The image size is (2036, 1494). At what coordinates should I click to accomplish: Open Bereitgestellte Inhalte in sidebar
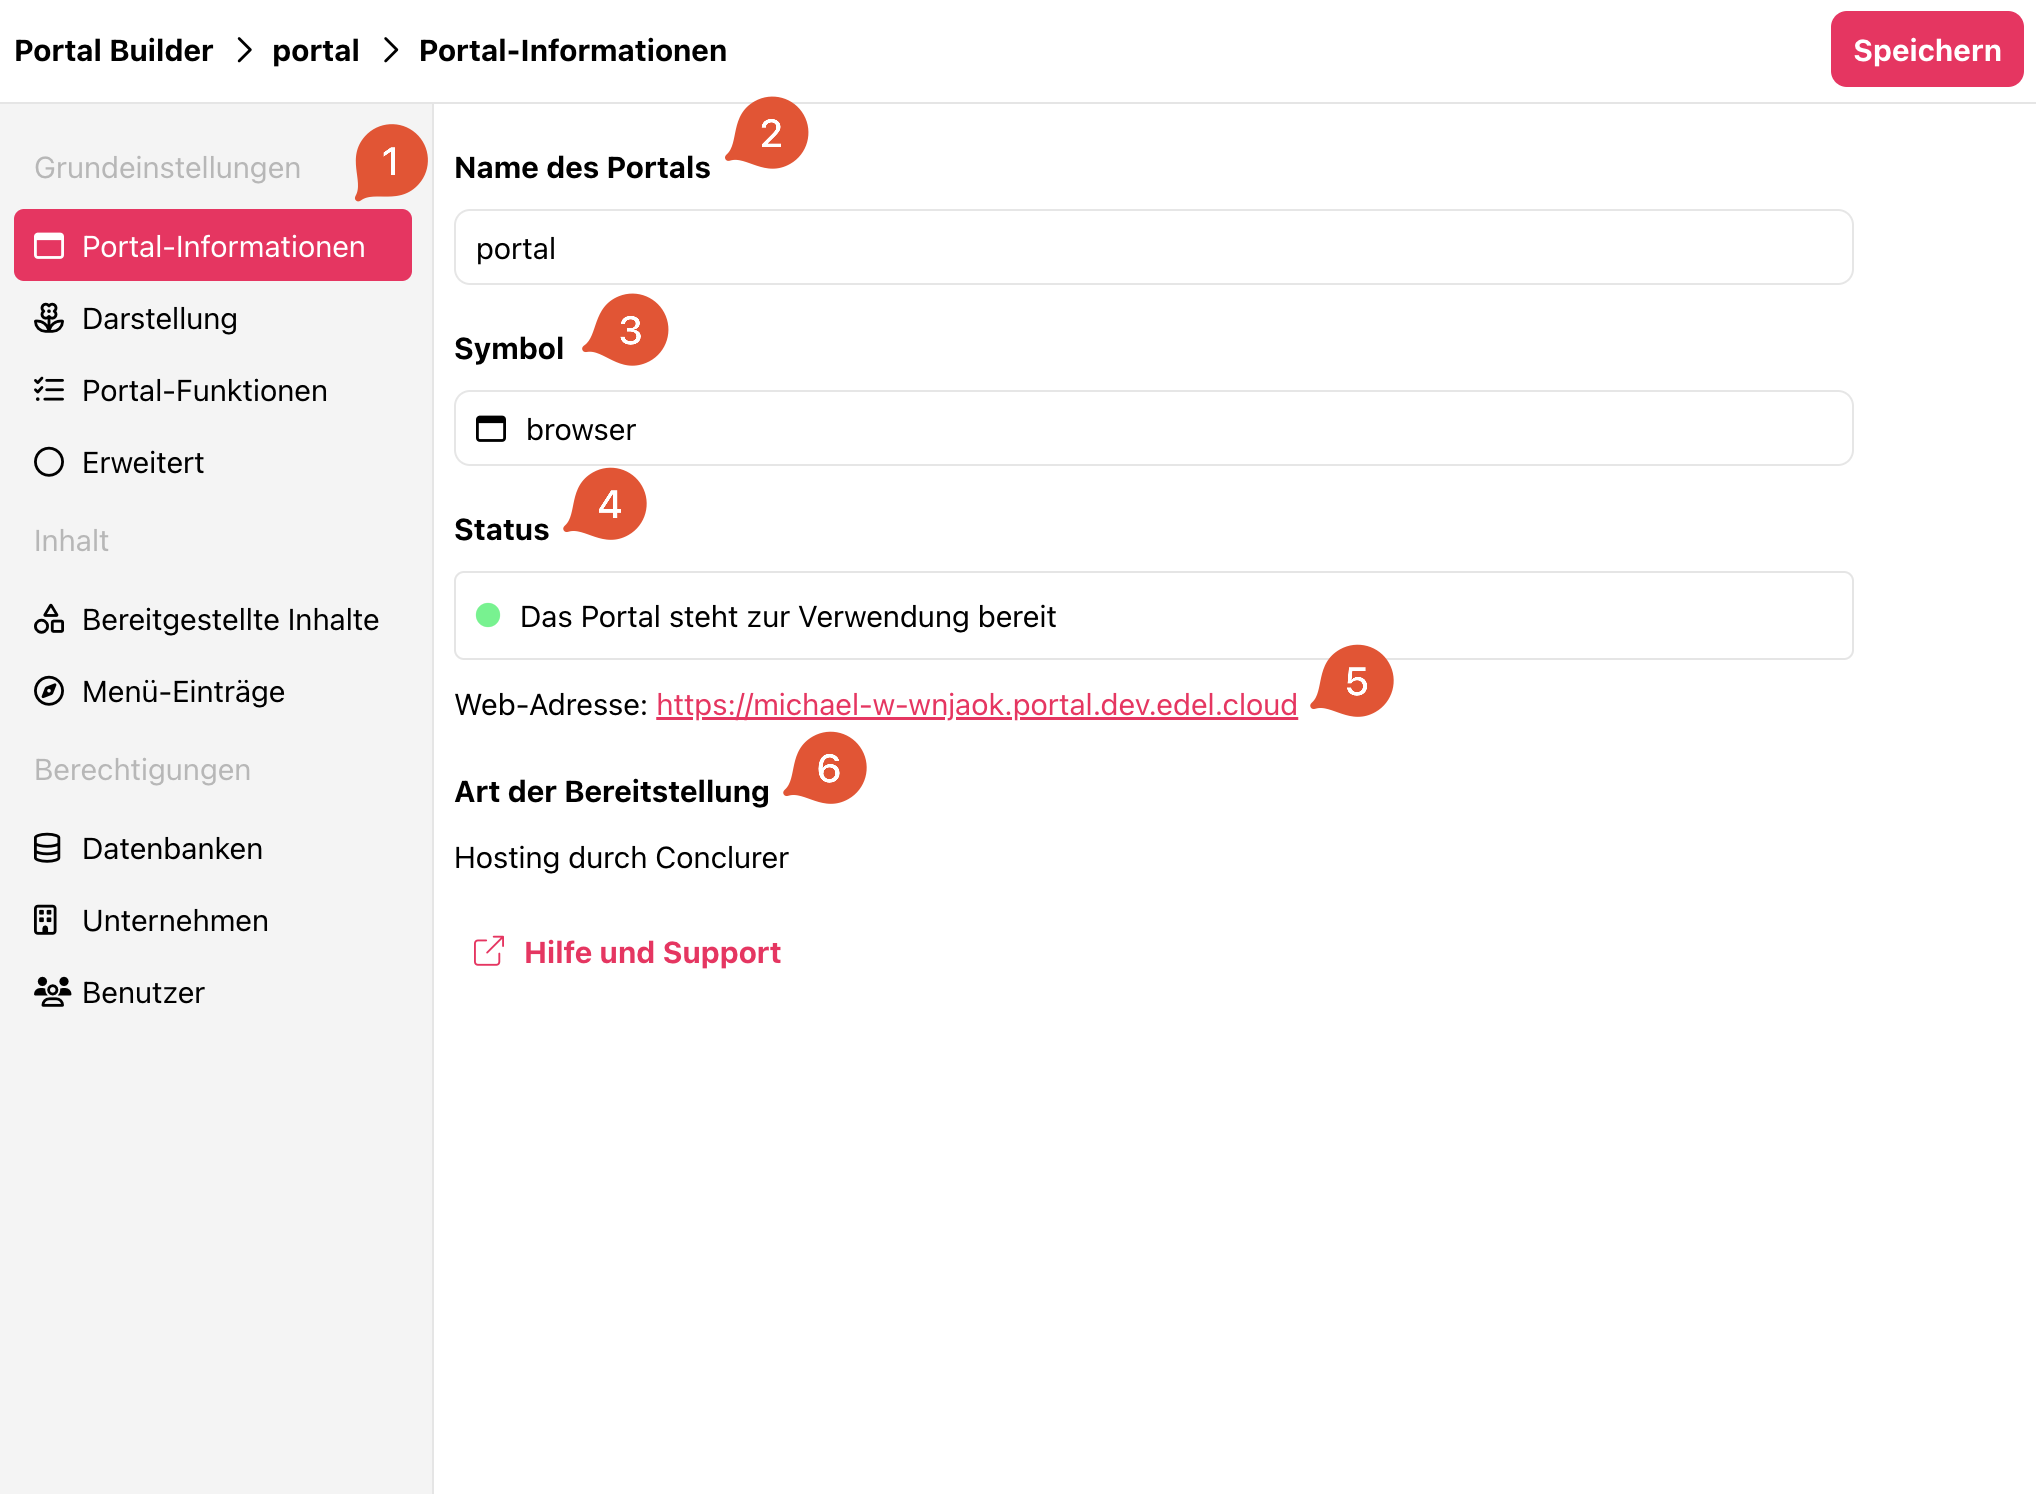213,619
